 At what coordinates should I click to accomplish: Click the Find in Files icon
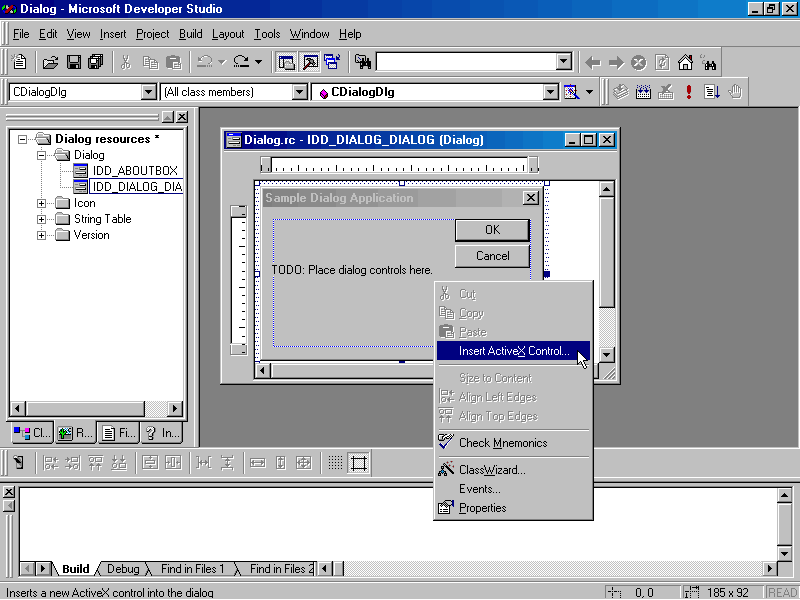(x=363, y=62)
